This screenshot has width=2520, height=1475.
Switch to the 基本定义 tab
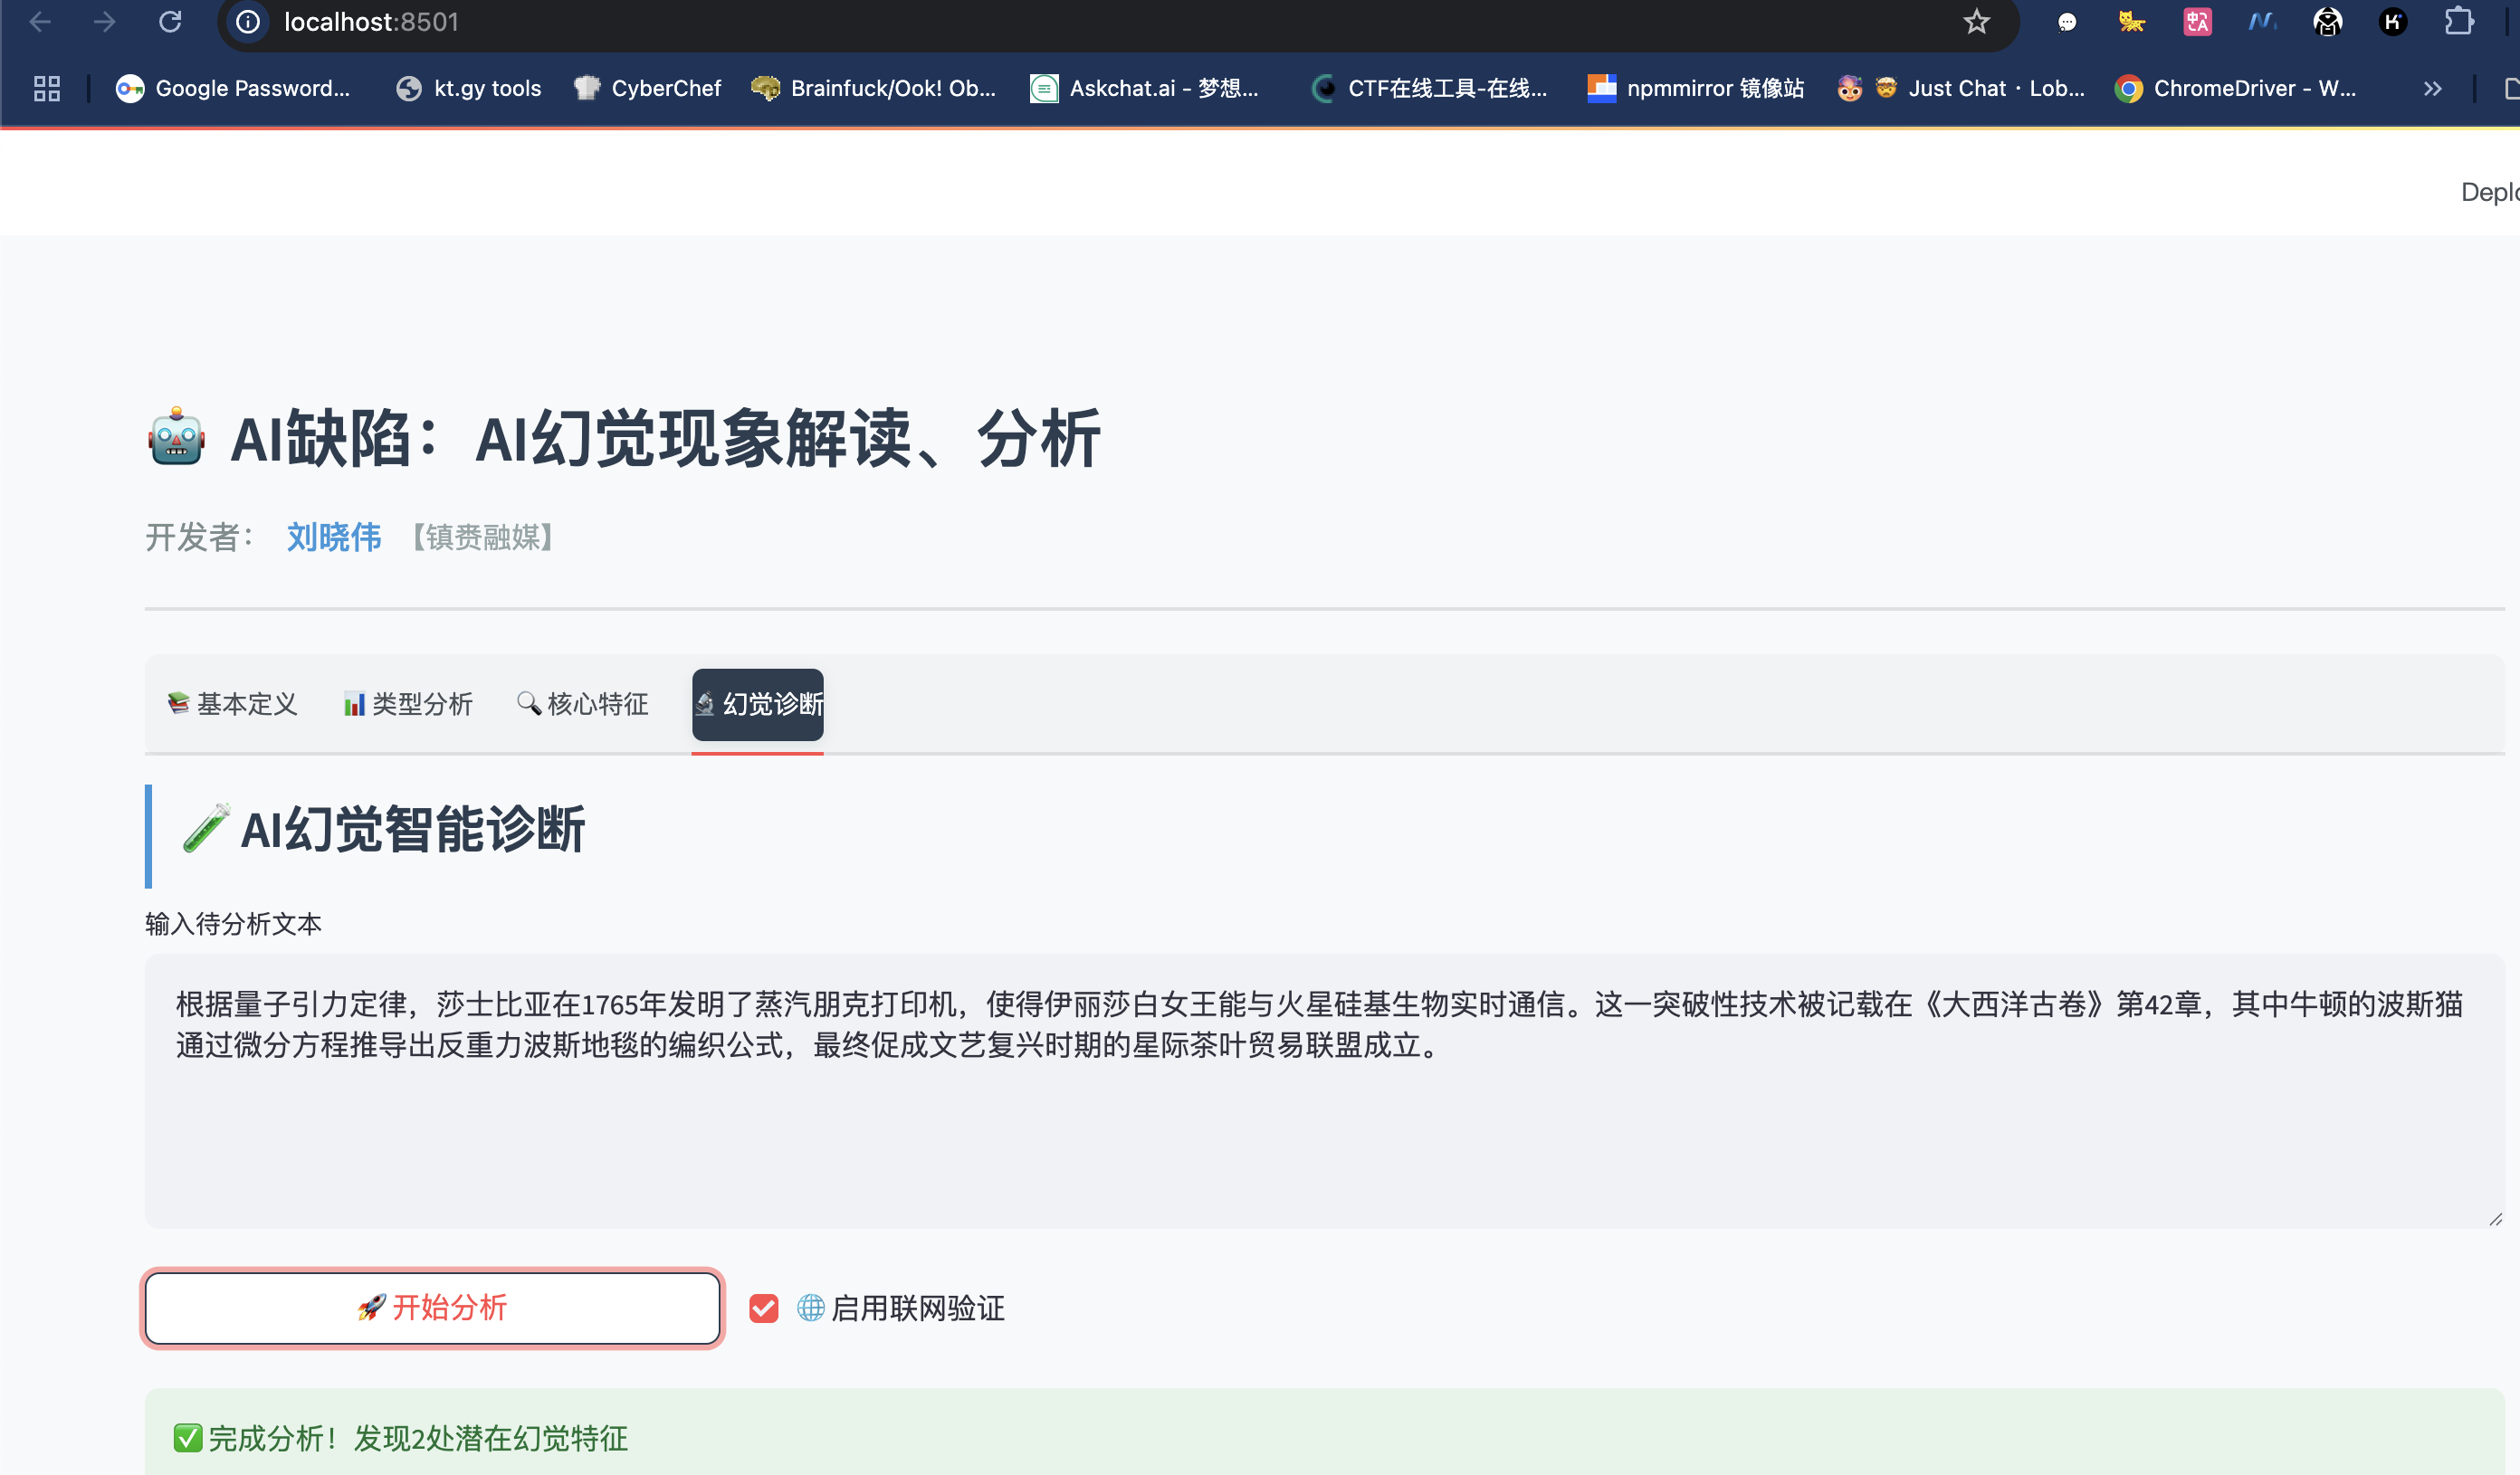(233, 704)
